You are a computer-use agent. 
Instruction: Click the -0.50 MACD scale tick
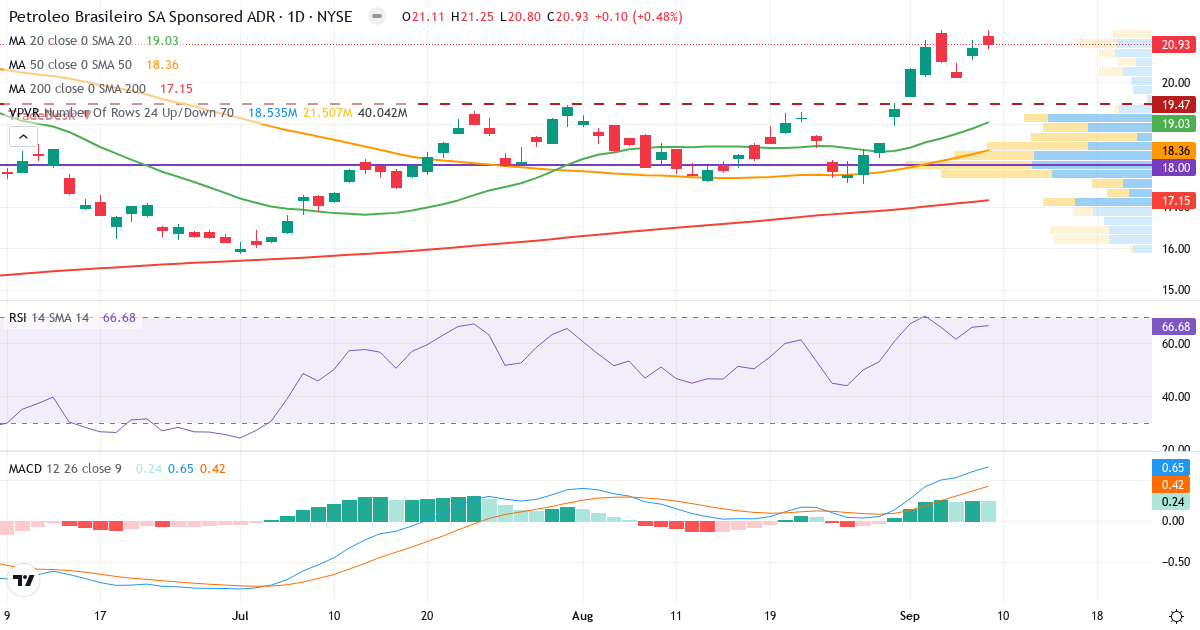pos(1175,560)
